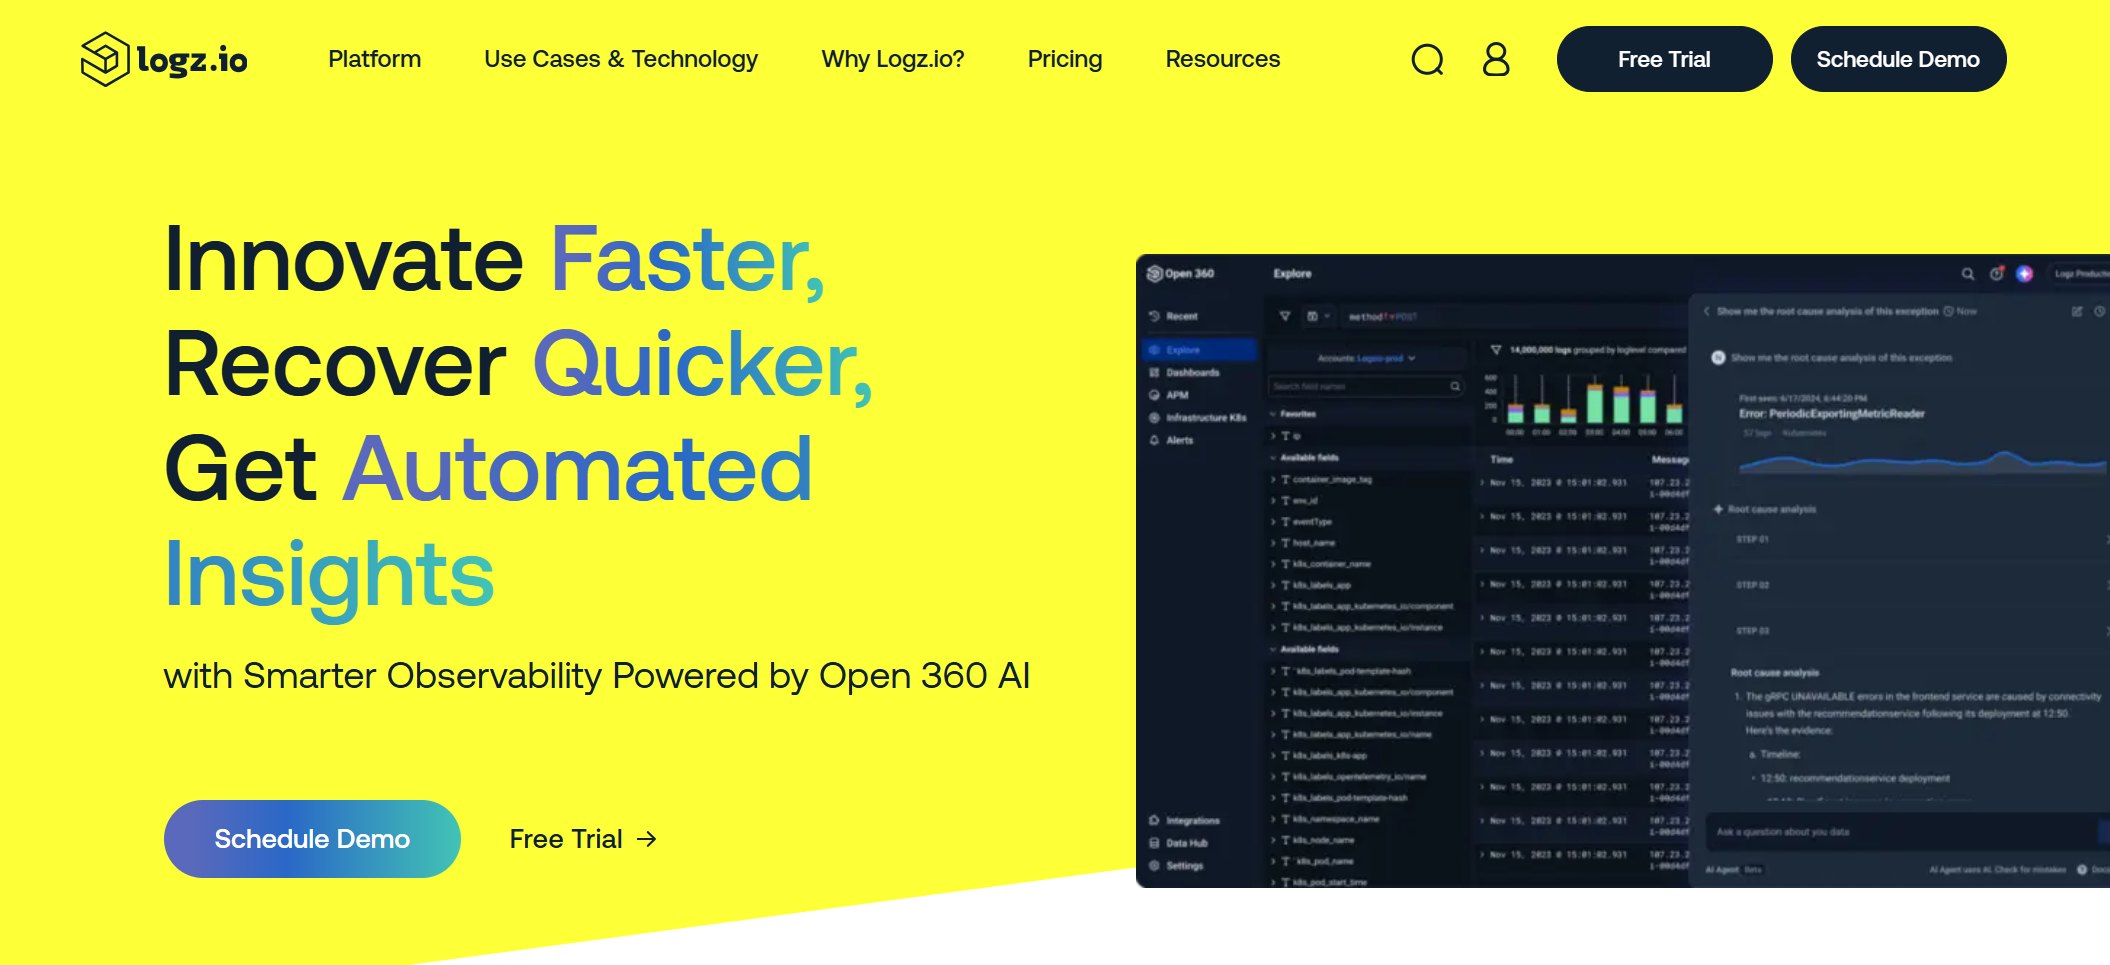
Task: Click the user account icon
Action: pyautogui.click(x=1495, y=60)
